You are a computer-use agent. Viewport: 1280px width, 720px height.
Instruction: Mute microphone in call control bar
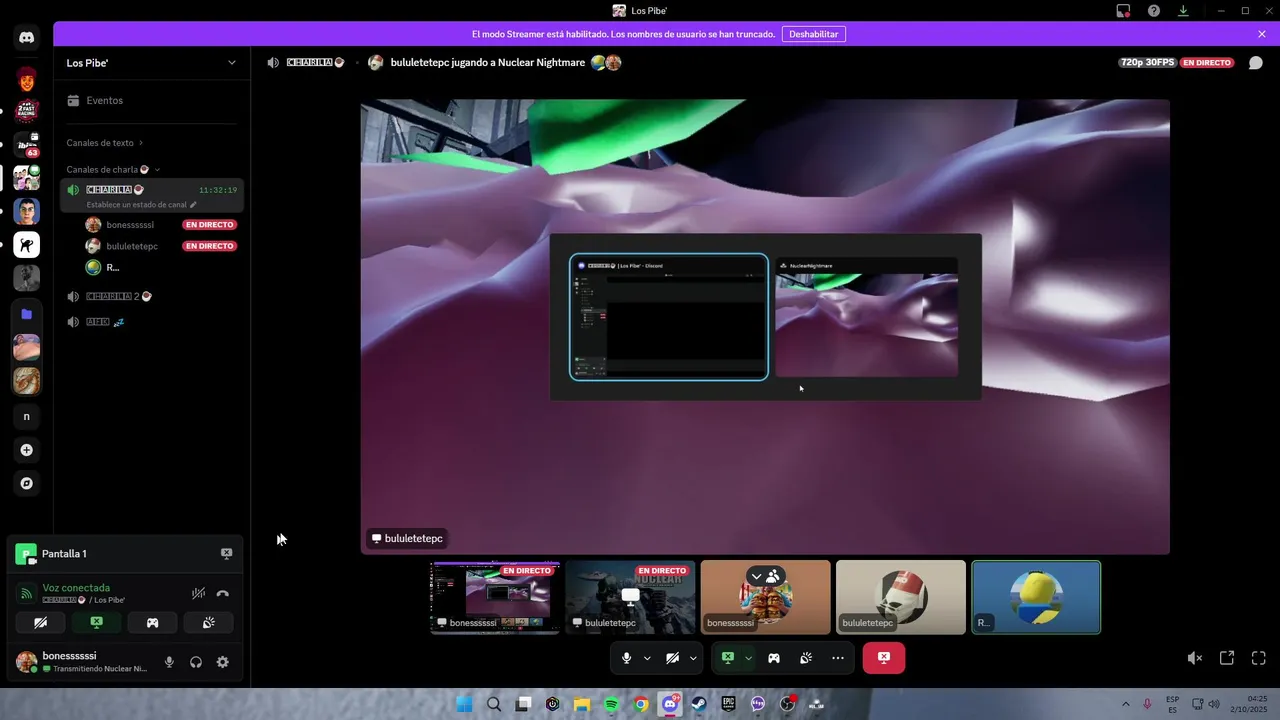pos(626,658)
